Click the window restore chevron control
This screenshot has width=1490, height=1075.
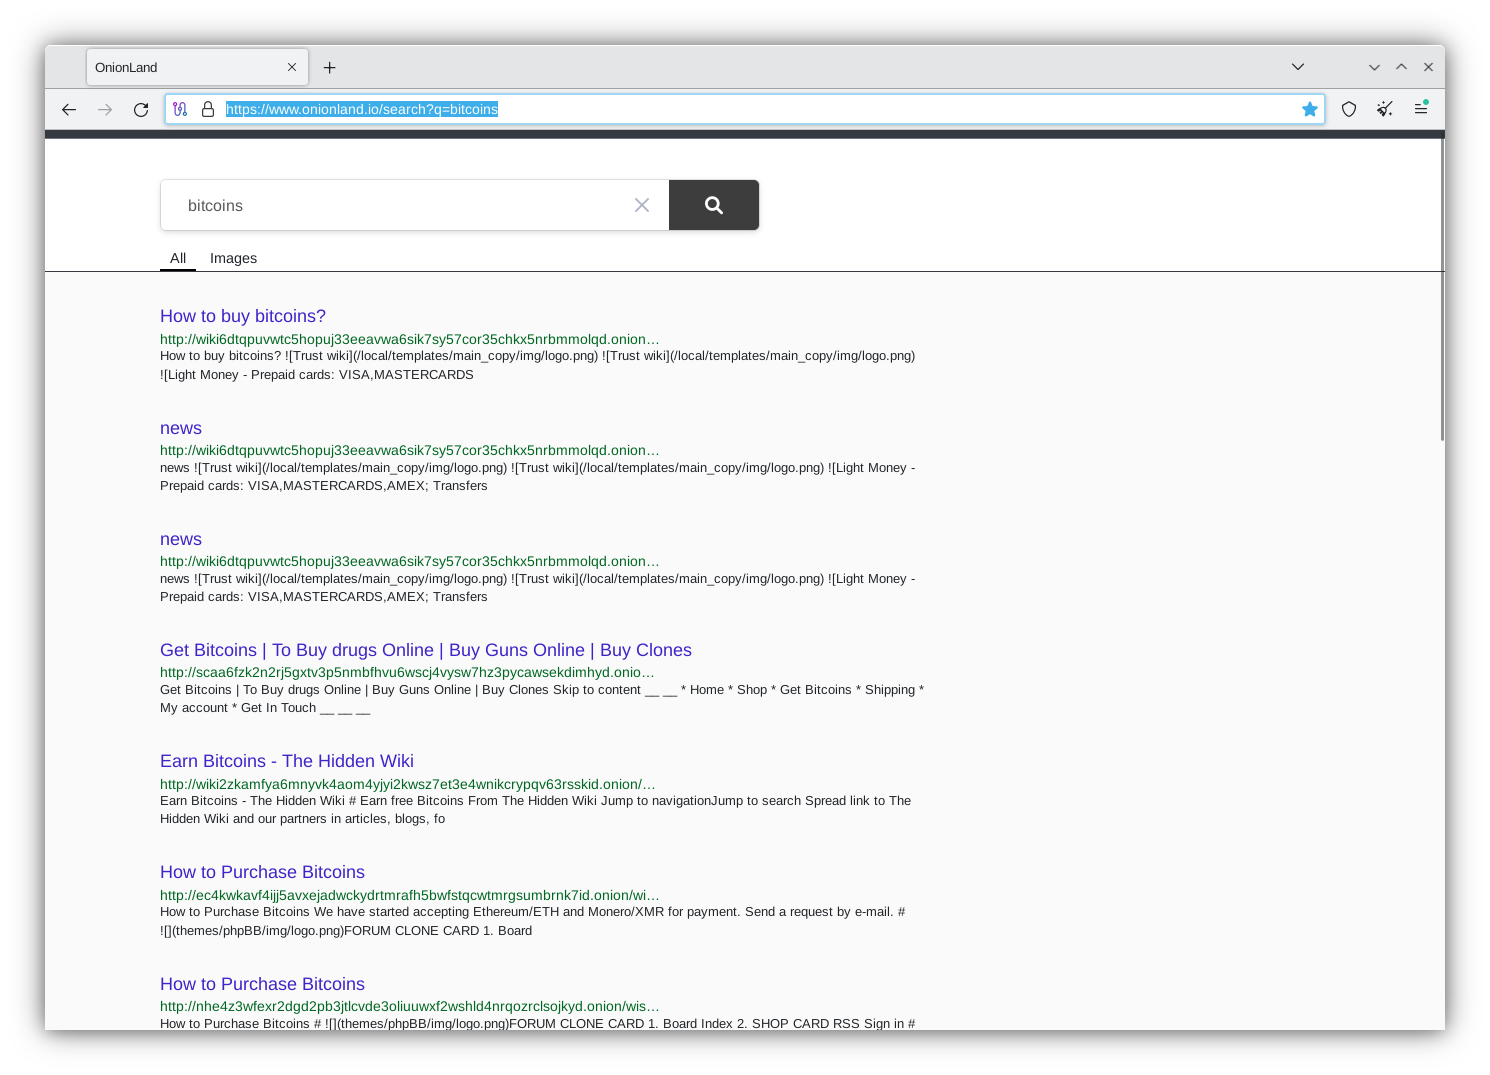[x=1401, y=66]
